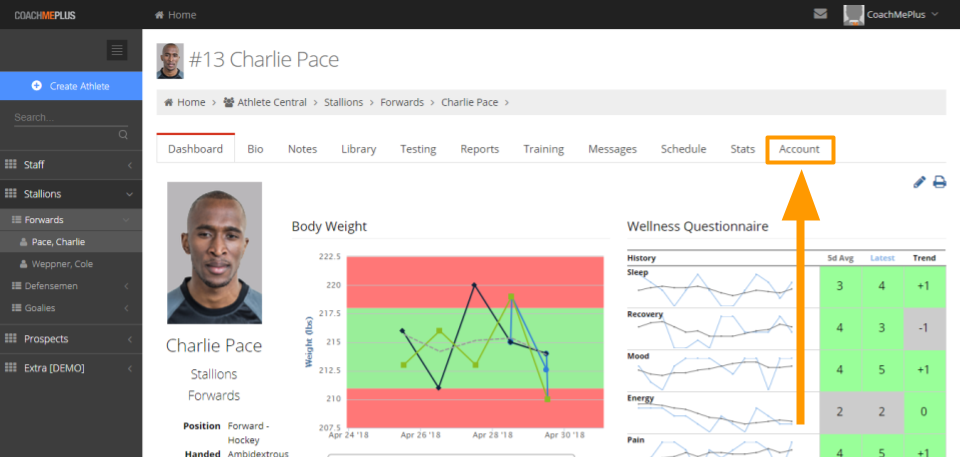Open the envelope messages icon

tap(820, 14)
